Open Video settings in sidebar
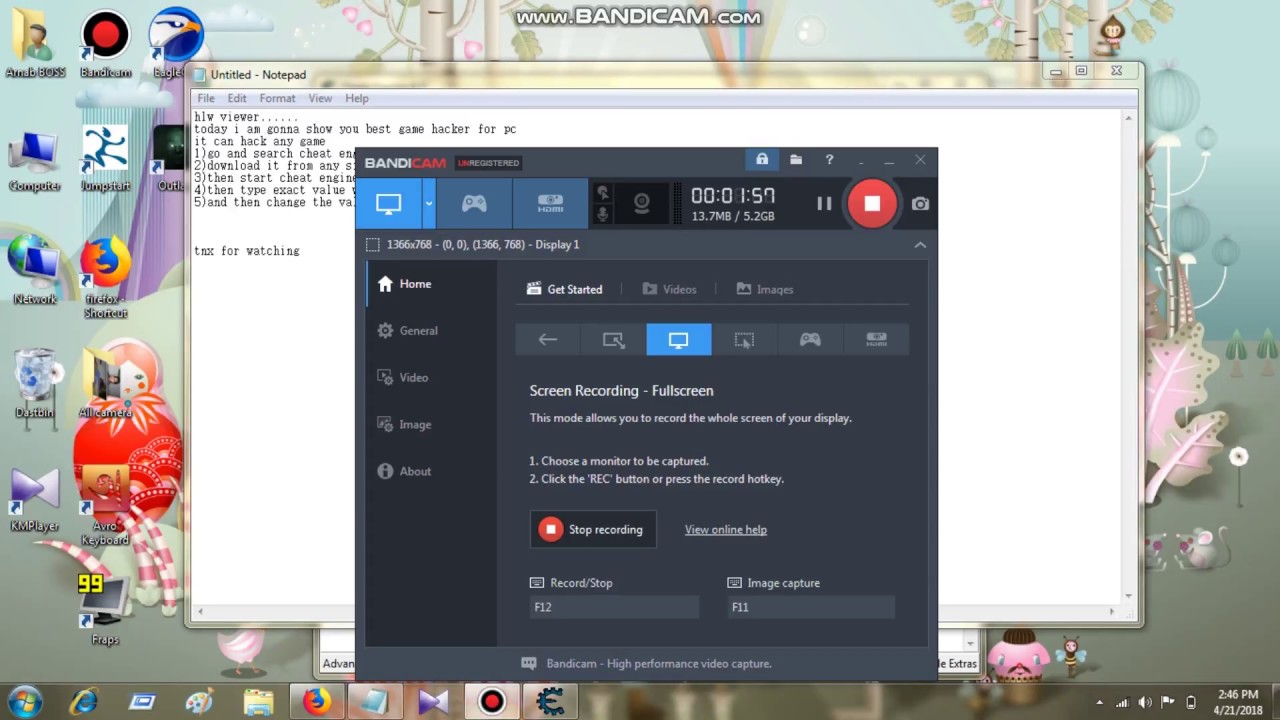 [x=430, y=378]
